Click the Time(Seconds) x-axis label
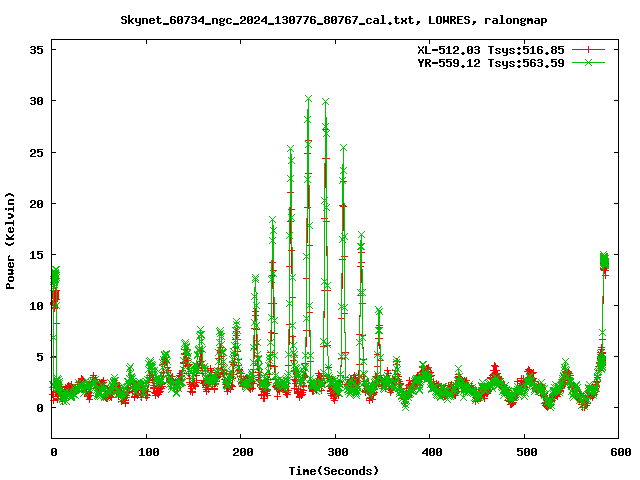The image size is (640, 480). coord(334,470)
